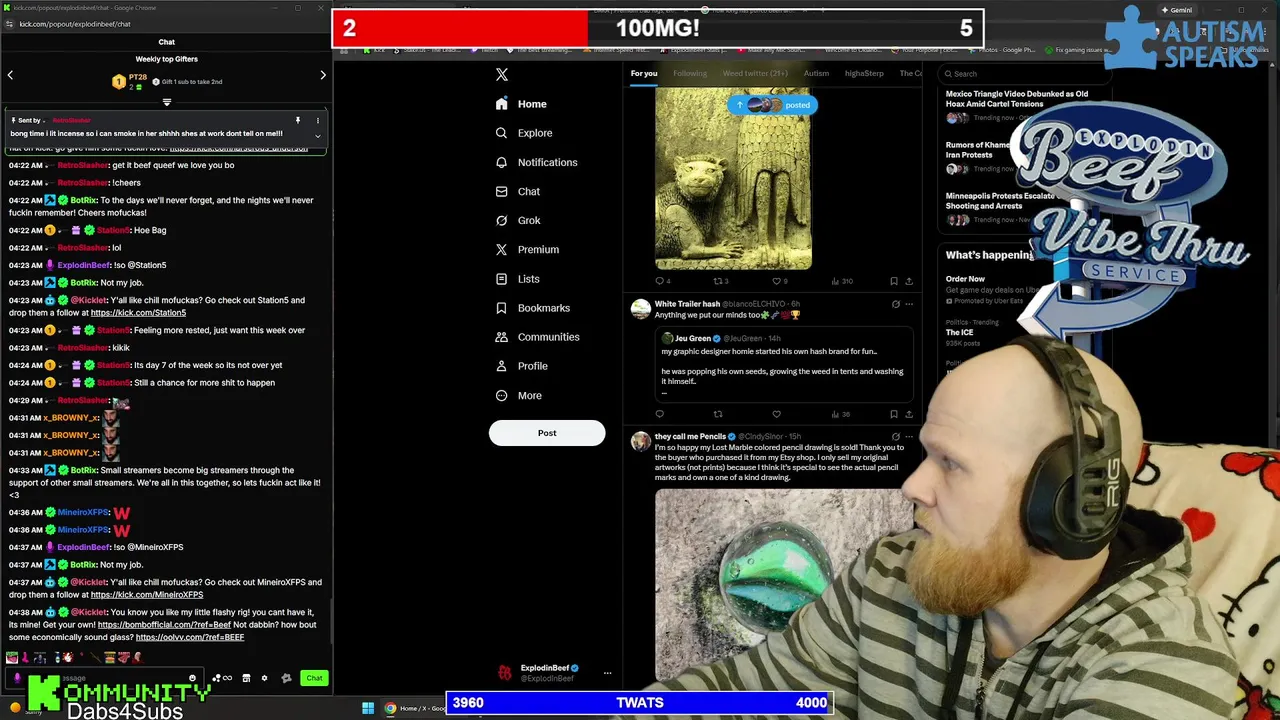The height and width of the screenshot is (720, 1280).
Task: Open quoted Jeu Green post
Action: tap(783, 364)
